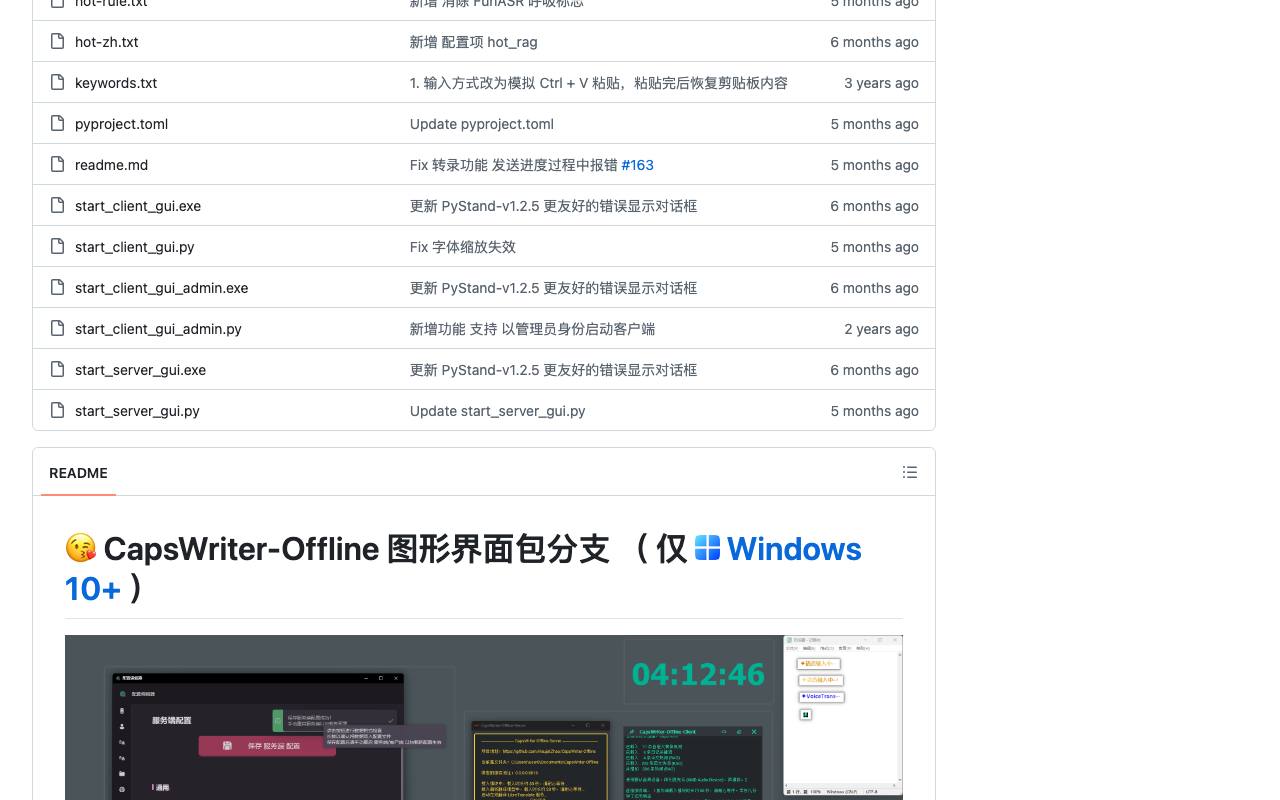View the PyStand-v1.2.5 commit for start_server_gui.exe
The image size is (1280, 800).
click(553, 370)
